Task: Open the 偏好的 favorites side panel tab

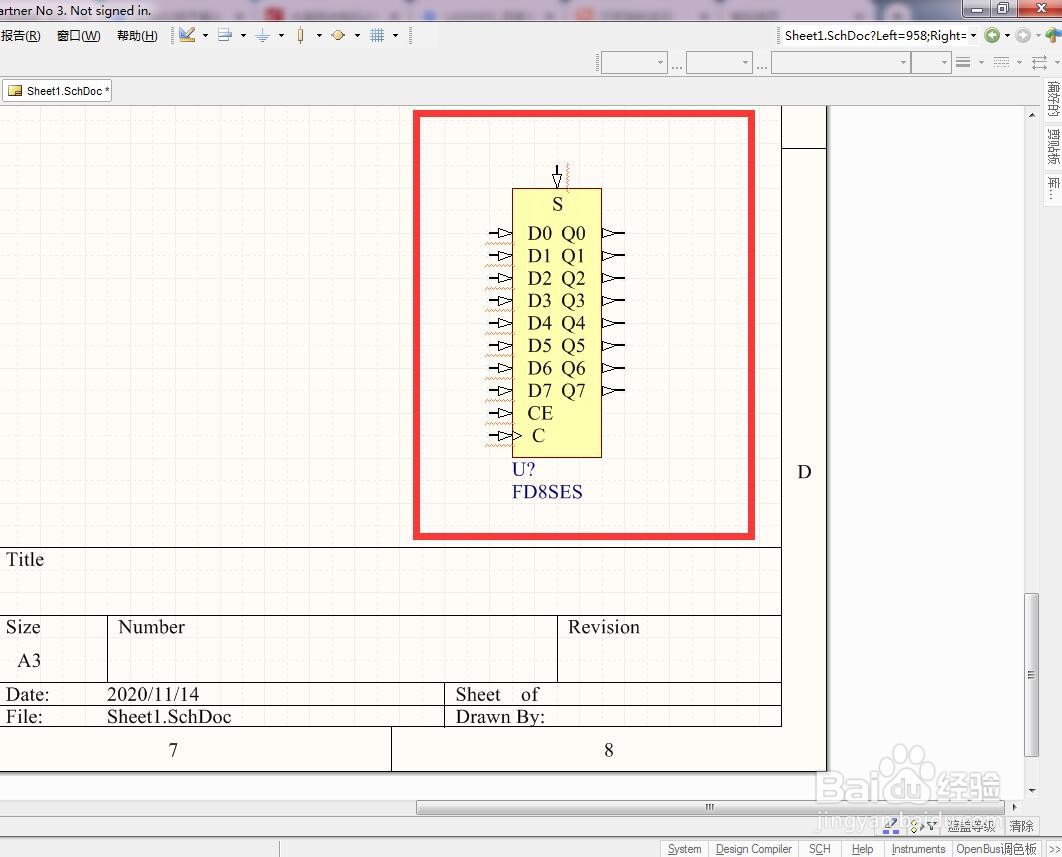Action: point(1053,98)
